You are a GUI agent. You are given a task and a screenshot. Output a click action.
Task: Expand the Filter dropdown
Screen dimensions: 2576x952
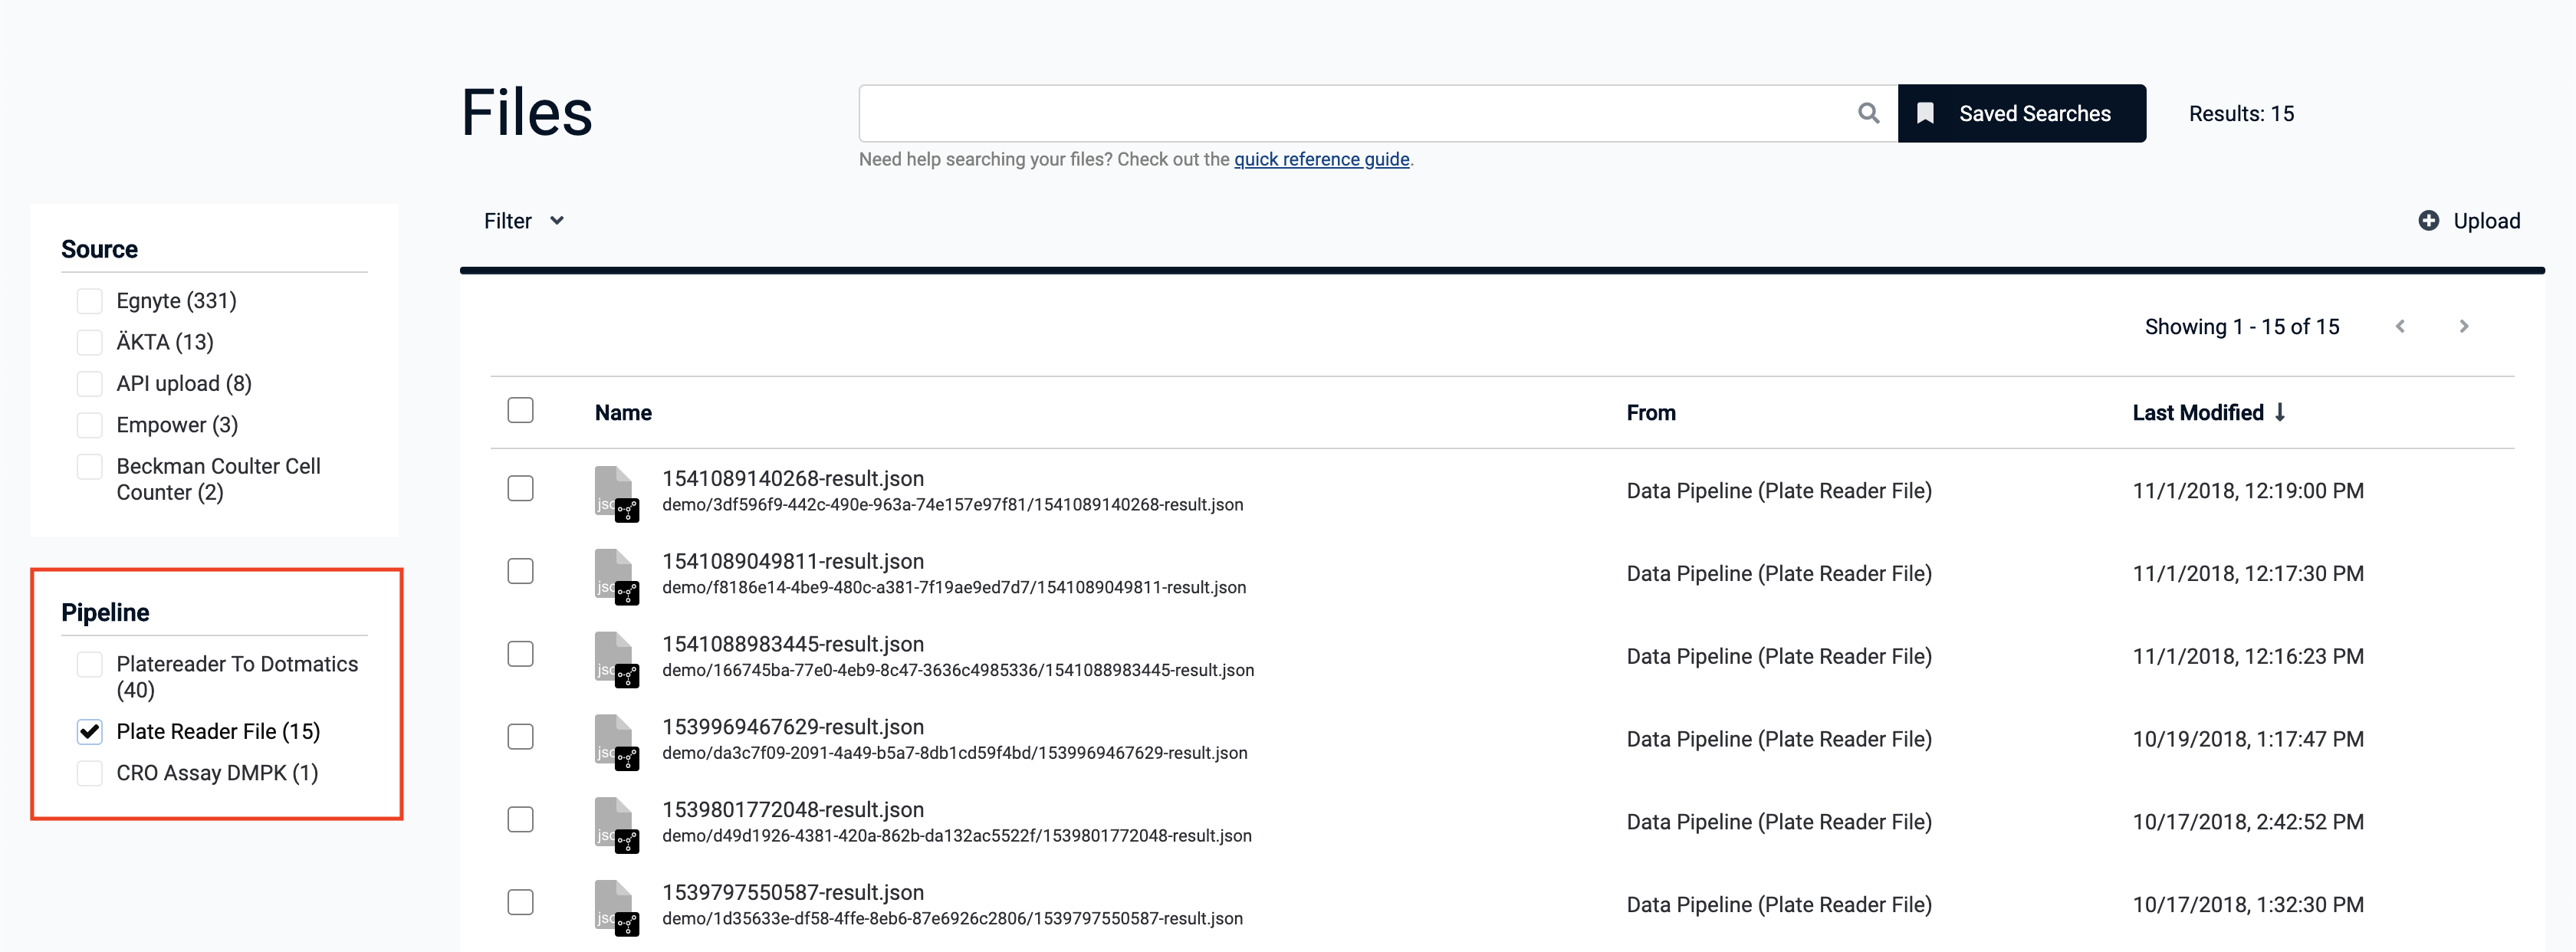pos(523,220)
